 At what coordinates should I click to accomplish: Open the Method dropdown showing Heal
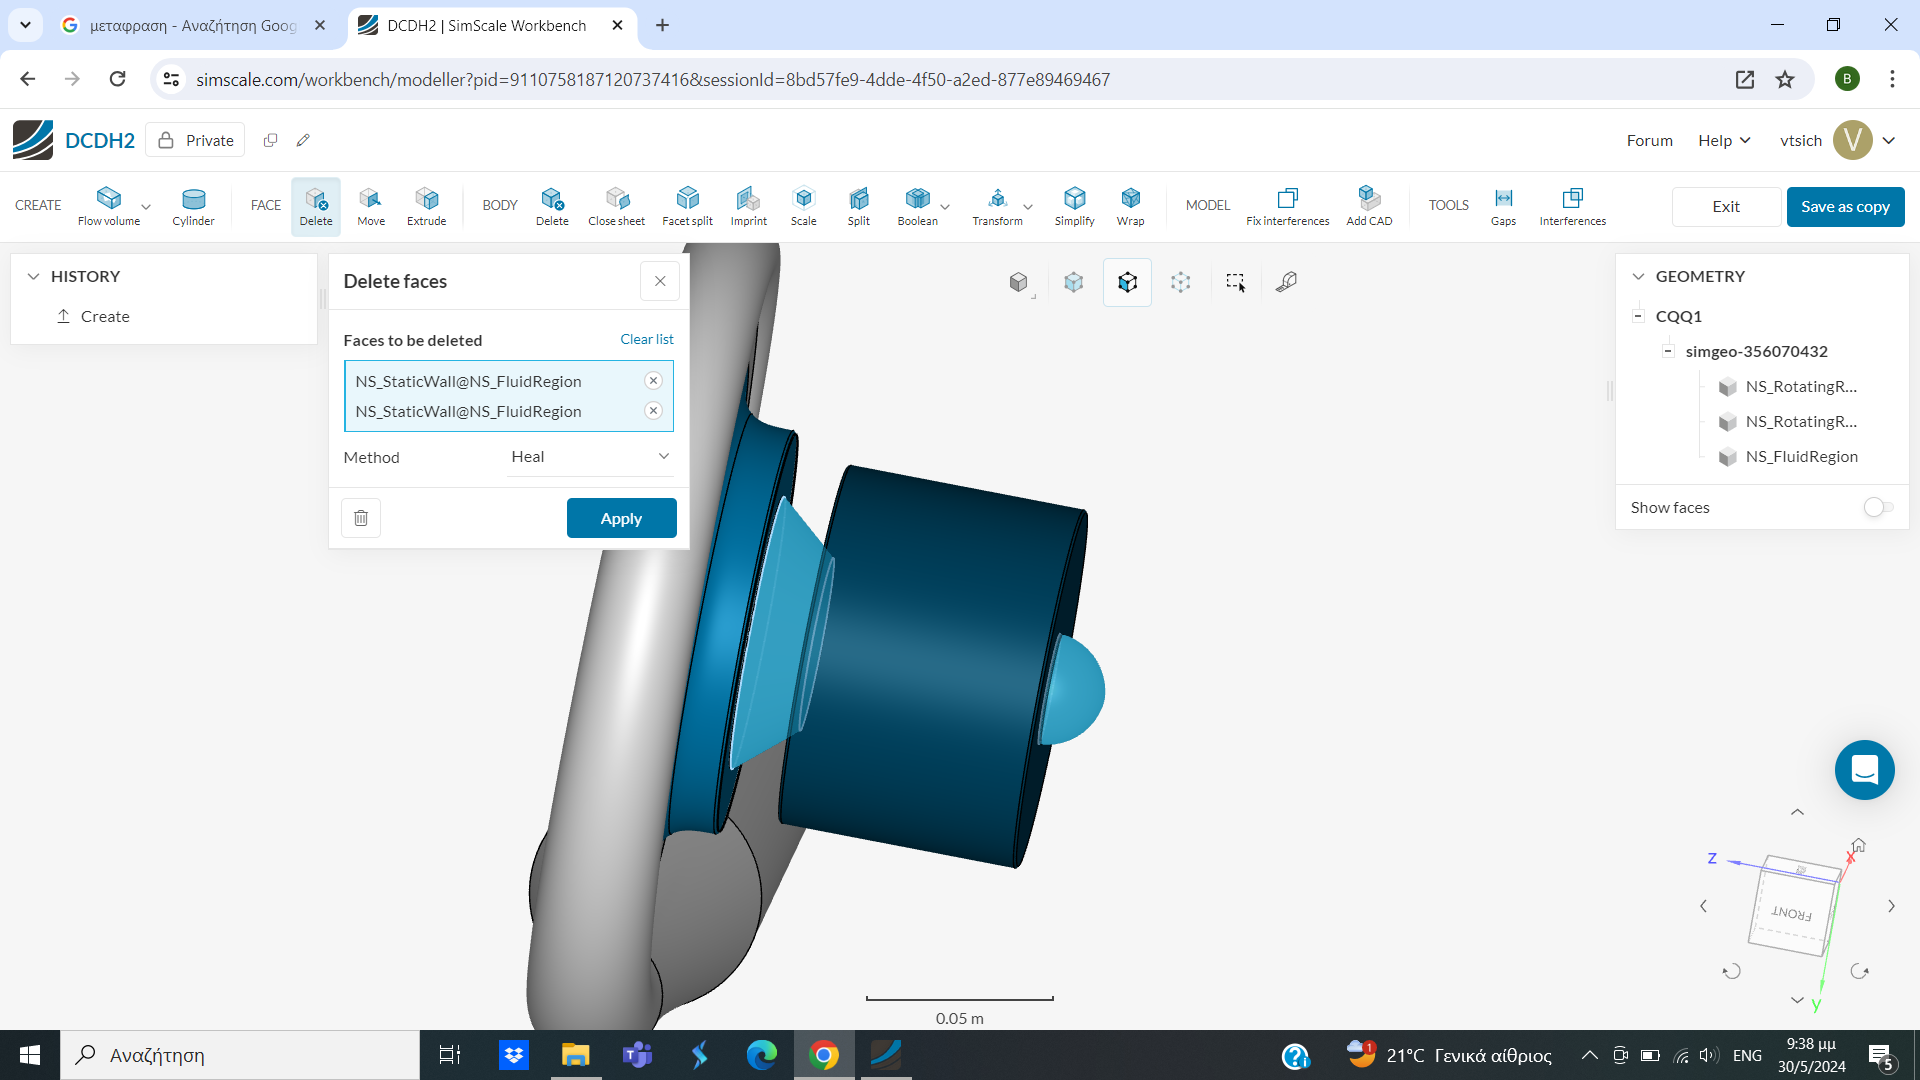click(590, 456)
